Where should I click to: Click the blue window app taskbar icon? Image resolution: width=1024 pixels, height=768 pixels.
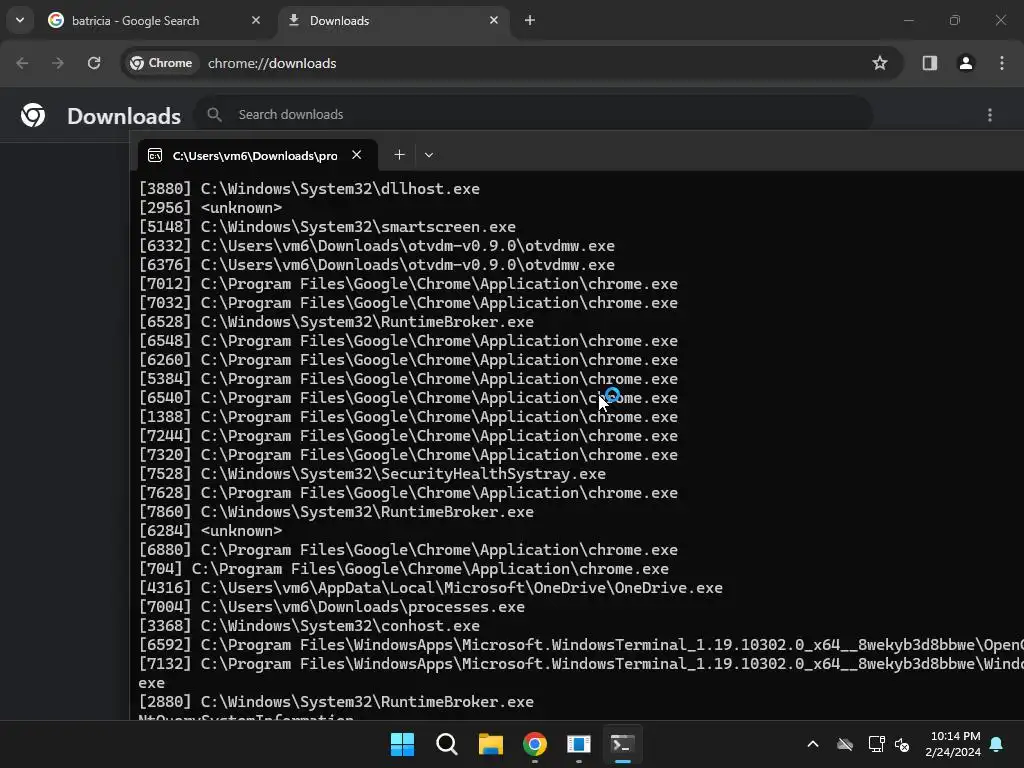click(579, 744)
